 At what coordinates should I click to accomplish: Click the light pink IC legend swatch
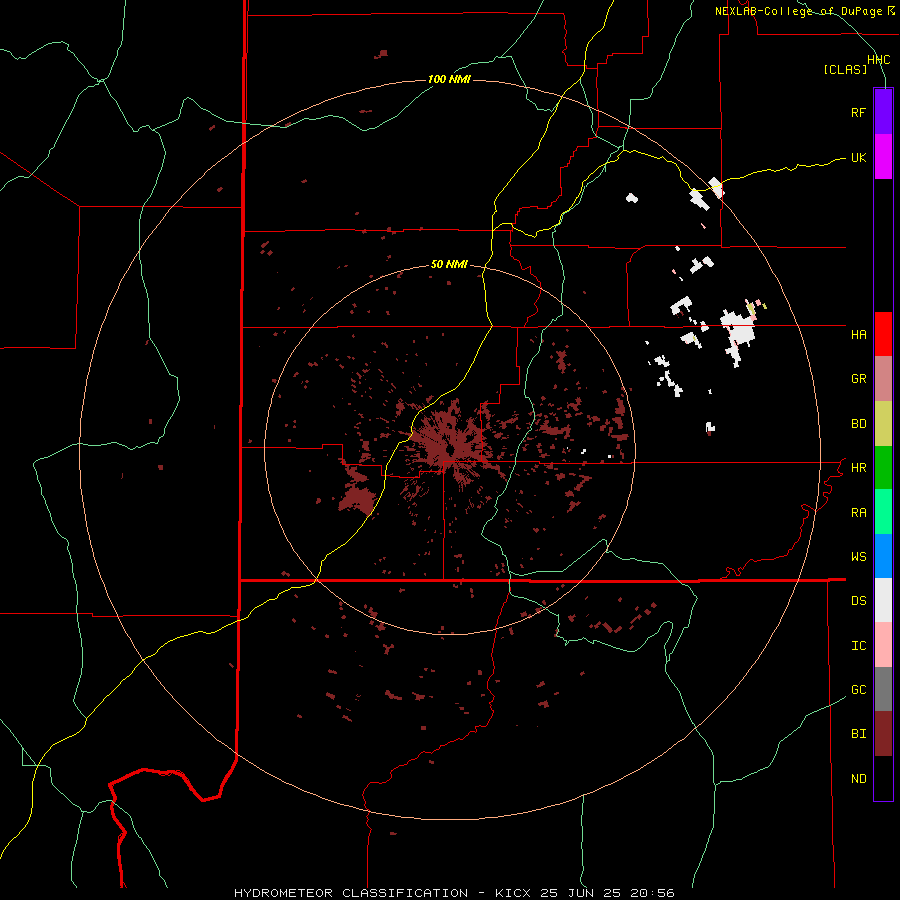[883, 645]
